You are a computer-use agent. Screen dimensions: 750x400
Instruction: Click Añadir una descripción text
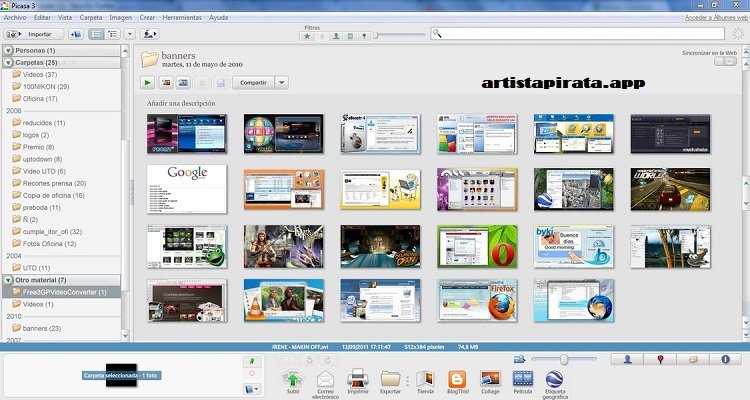click(x=181, y=103)
